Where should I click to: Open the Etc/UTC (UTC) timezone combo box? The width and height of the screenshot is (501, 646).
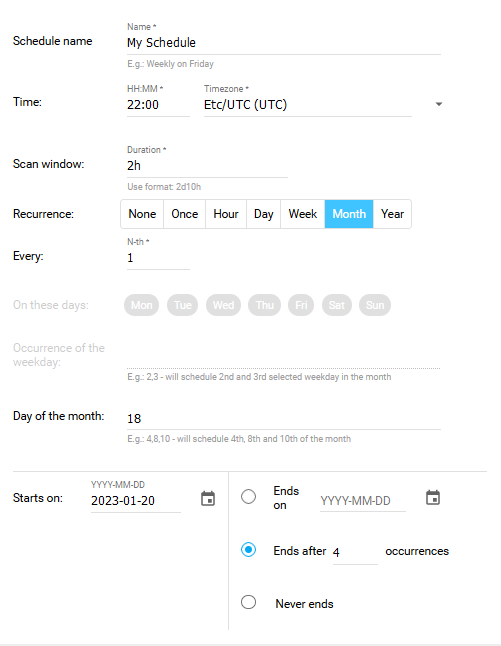[308, 105]
